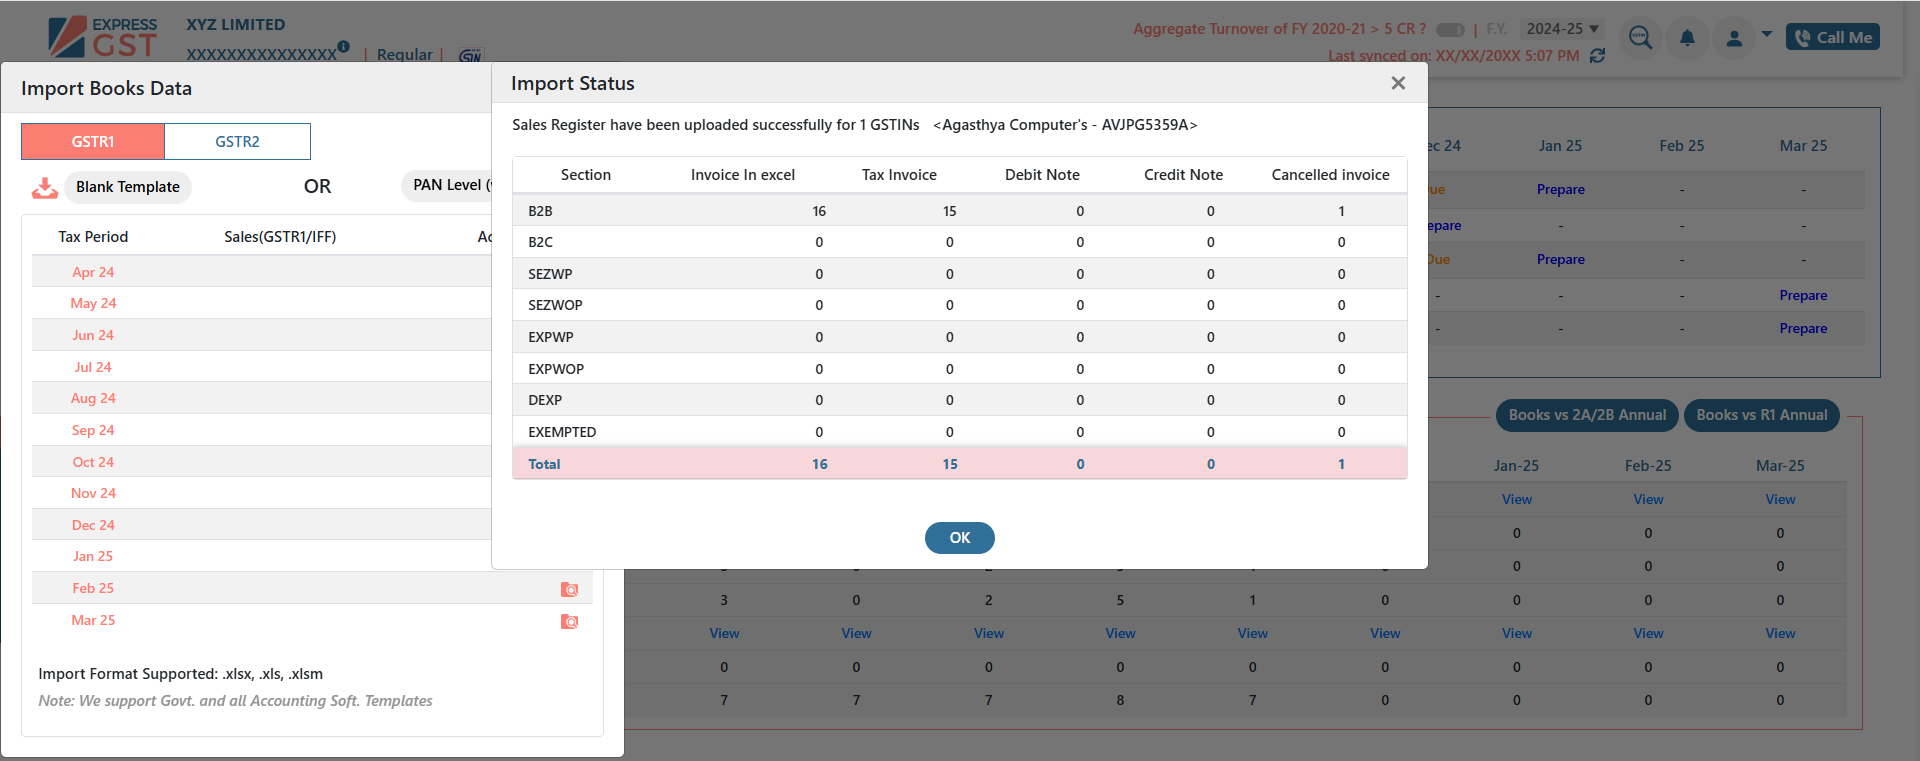Click the Last synced on timestamp text

[1453, 56]
